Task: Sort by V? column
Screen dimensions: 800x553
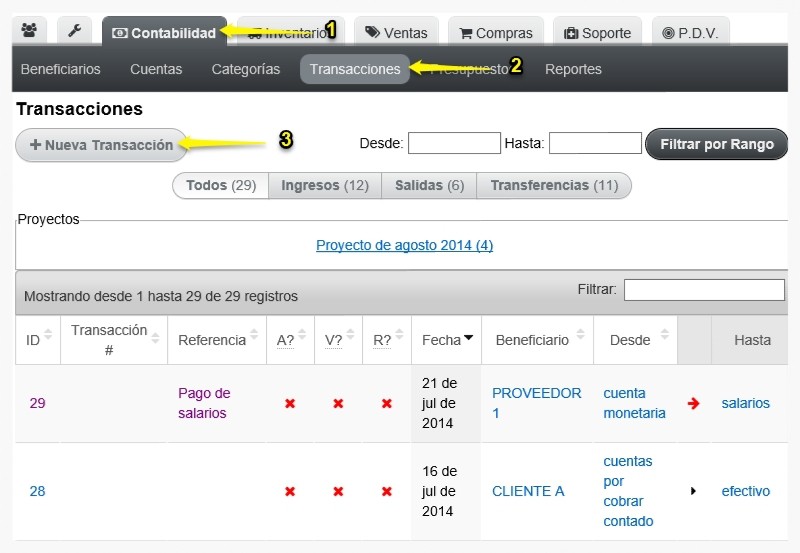Action: (339, 340)
